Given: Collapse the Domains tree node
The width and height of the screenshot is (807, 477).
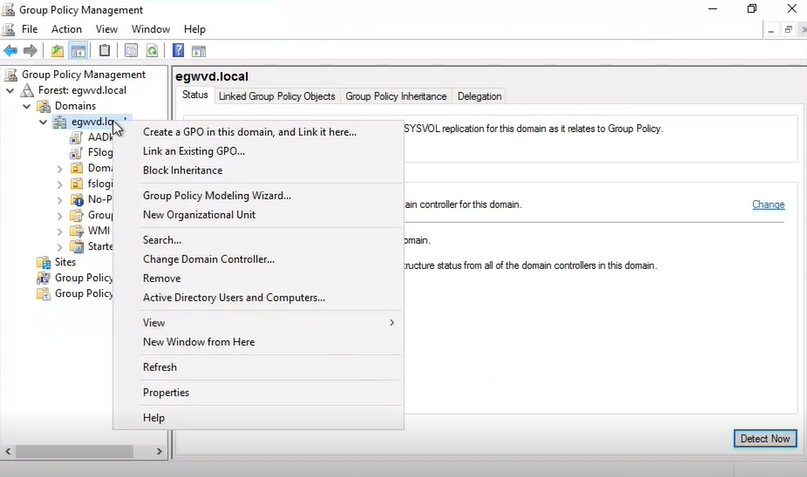Looking at the screenshot, I should click(27, 106).
